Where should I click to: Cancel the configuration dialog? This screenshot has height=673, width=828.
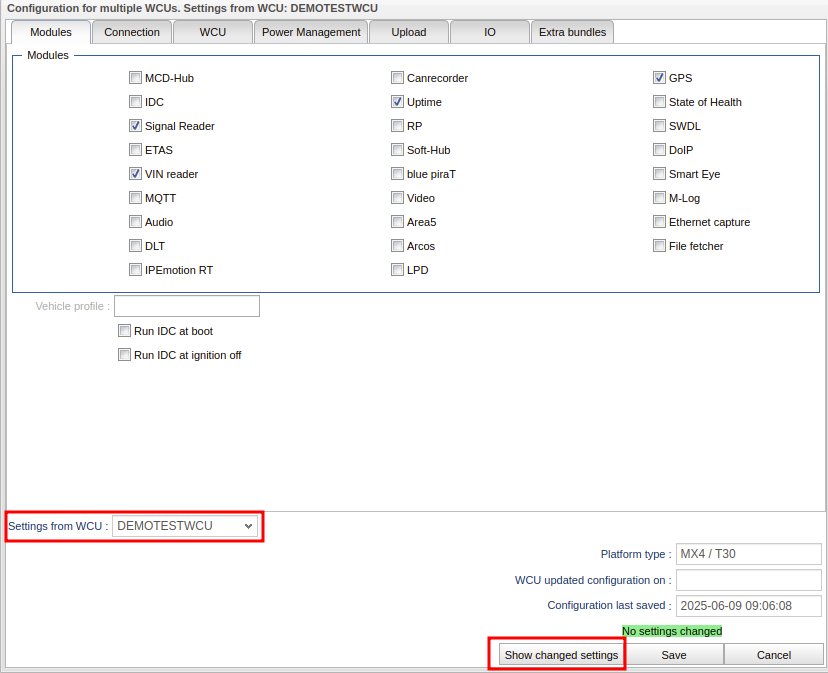(773, 655)
